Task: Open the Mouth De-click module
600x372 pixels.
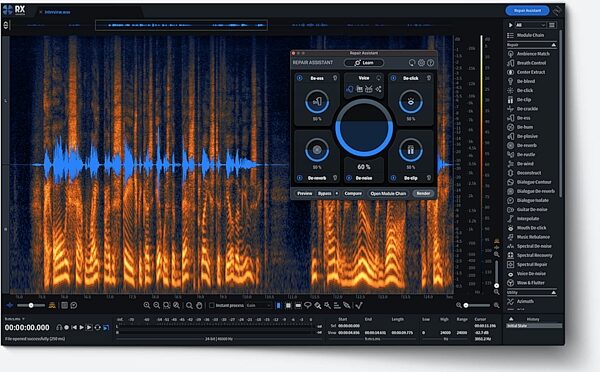Action: pyautogui.click(x=527, y=228)
